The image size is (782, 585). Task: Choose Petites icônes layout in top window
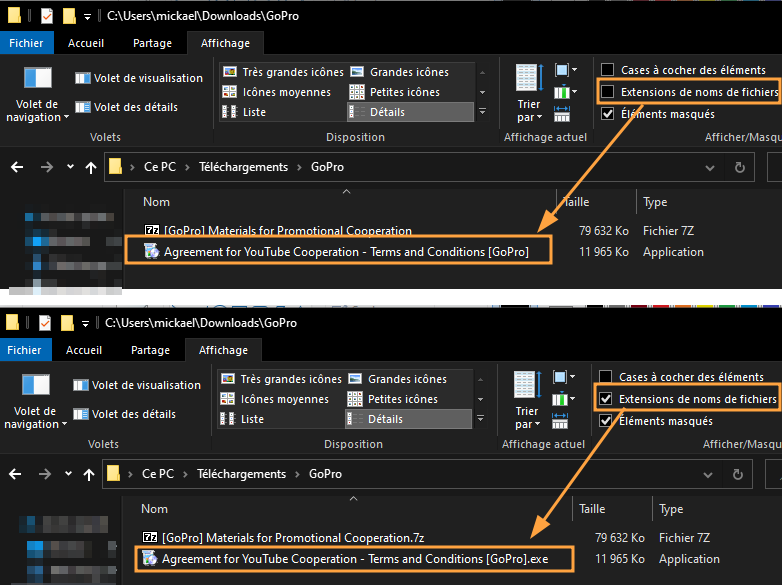point(394,92)
